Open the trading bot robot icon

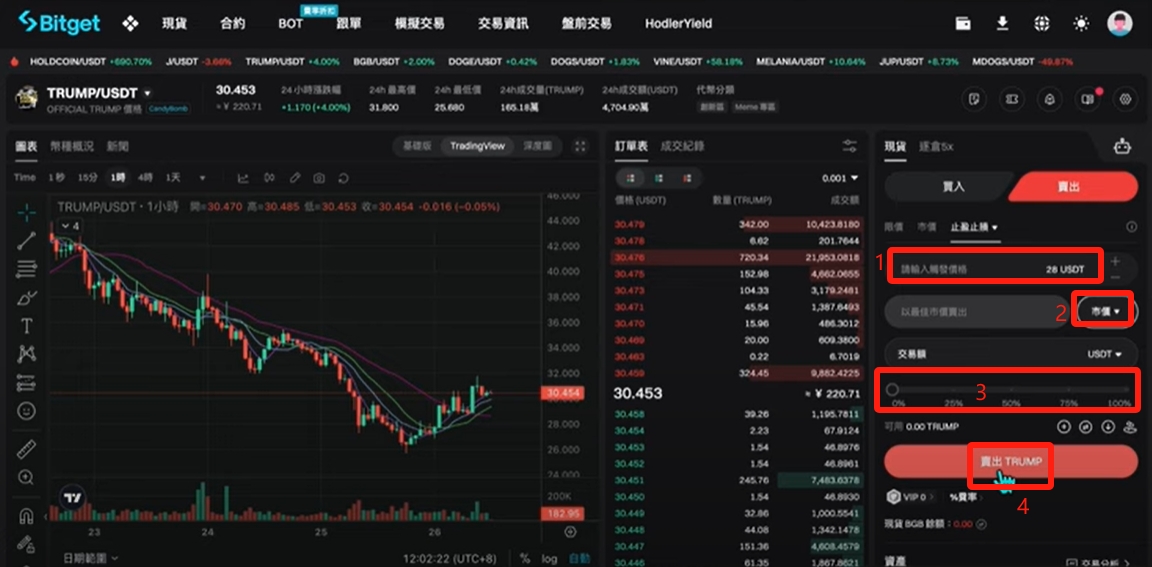pyautogui.click(x=1121, y=146)
